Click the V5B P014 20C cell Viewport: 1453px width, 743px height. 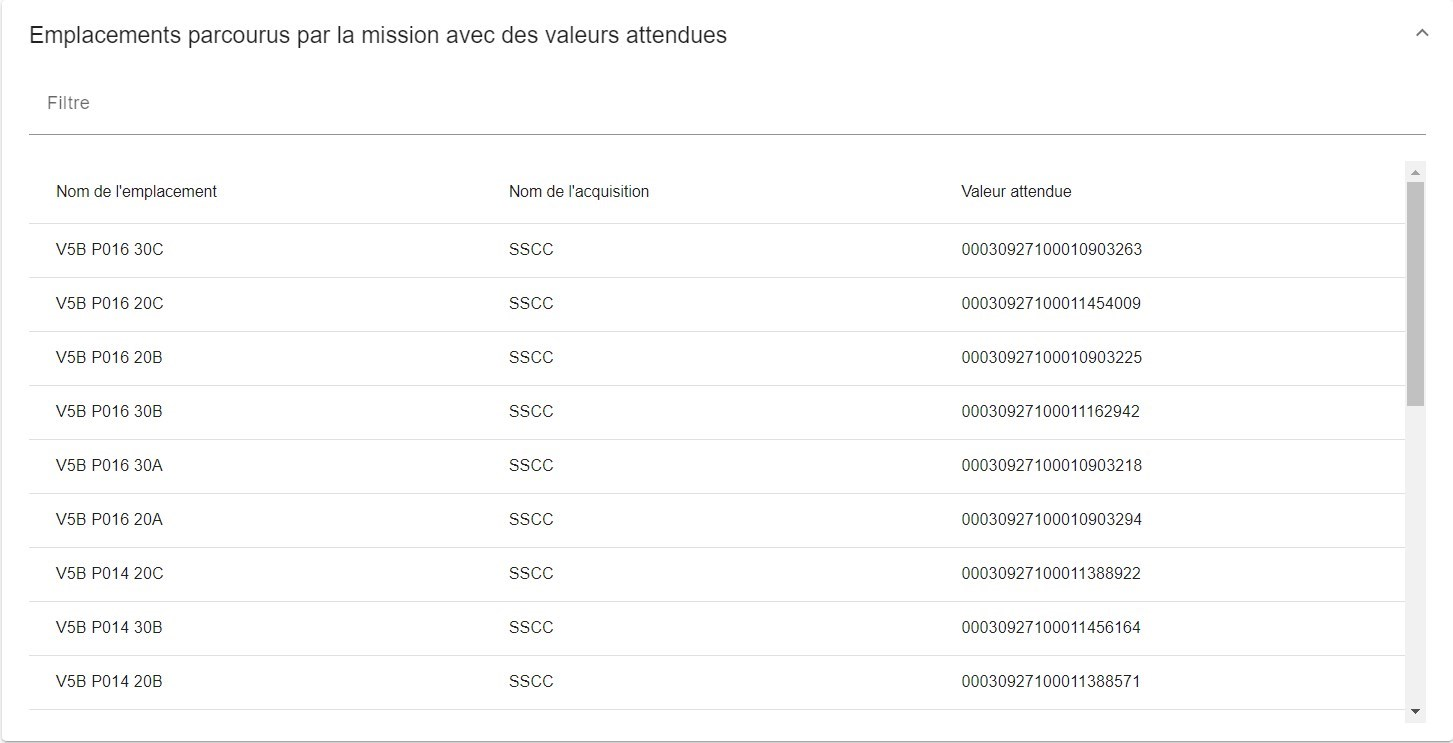[110, 574]
